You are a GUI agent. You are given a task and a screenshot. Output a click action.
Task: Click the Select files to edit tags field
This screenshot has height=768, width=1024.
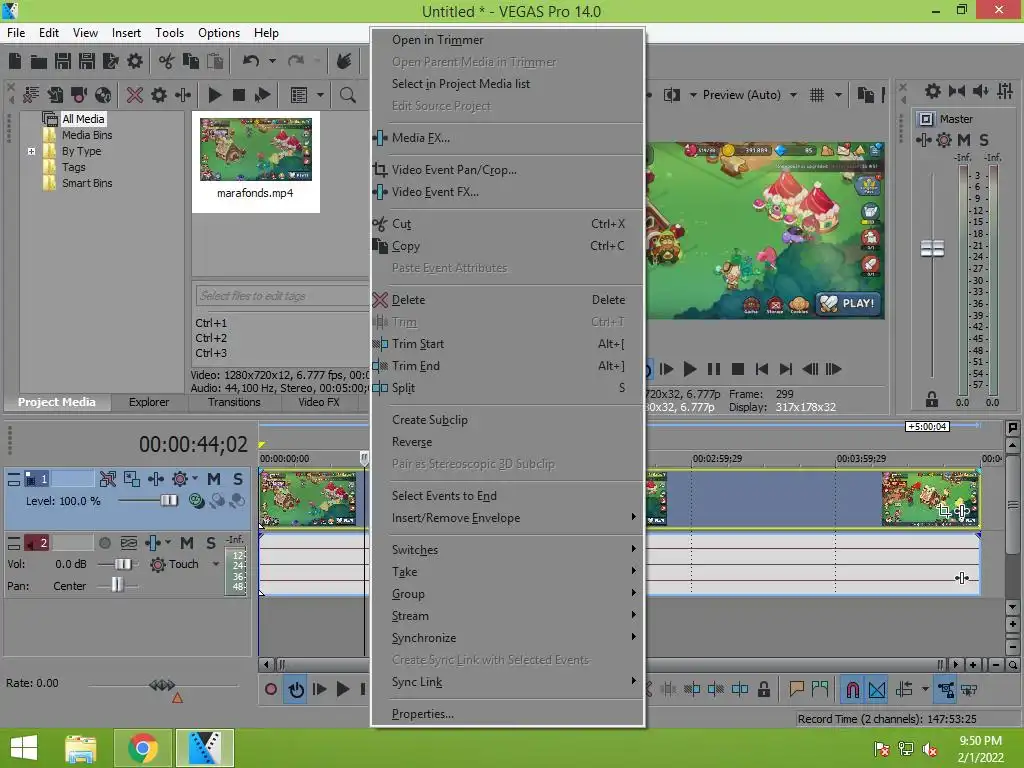(x=282, y=296)
